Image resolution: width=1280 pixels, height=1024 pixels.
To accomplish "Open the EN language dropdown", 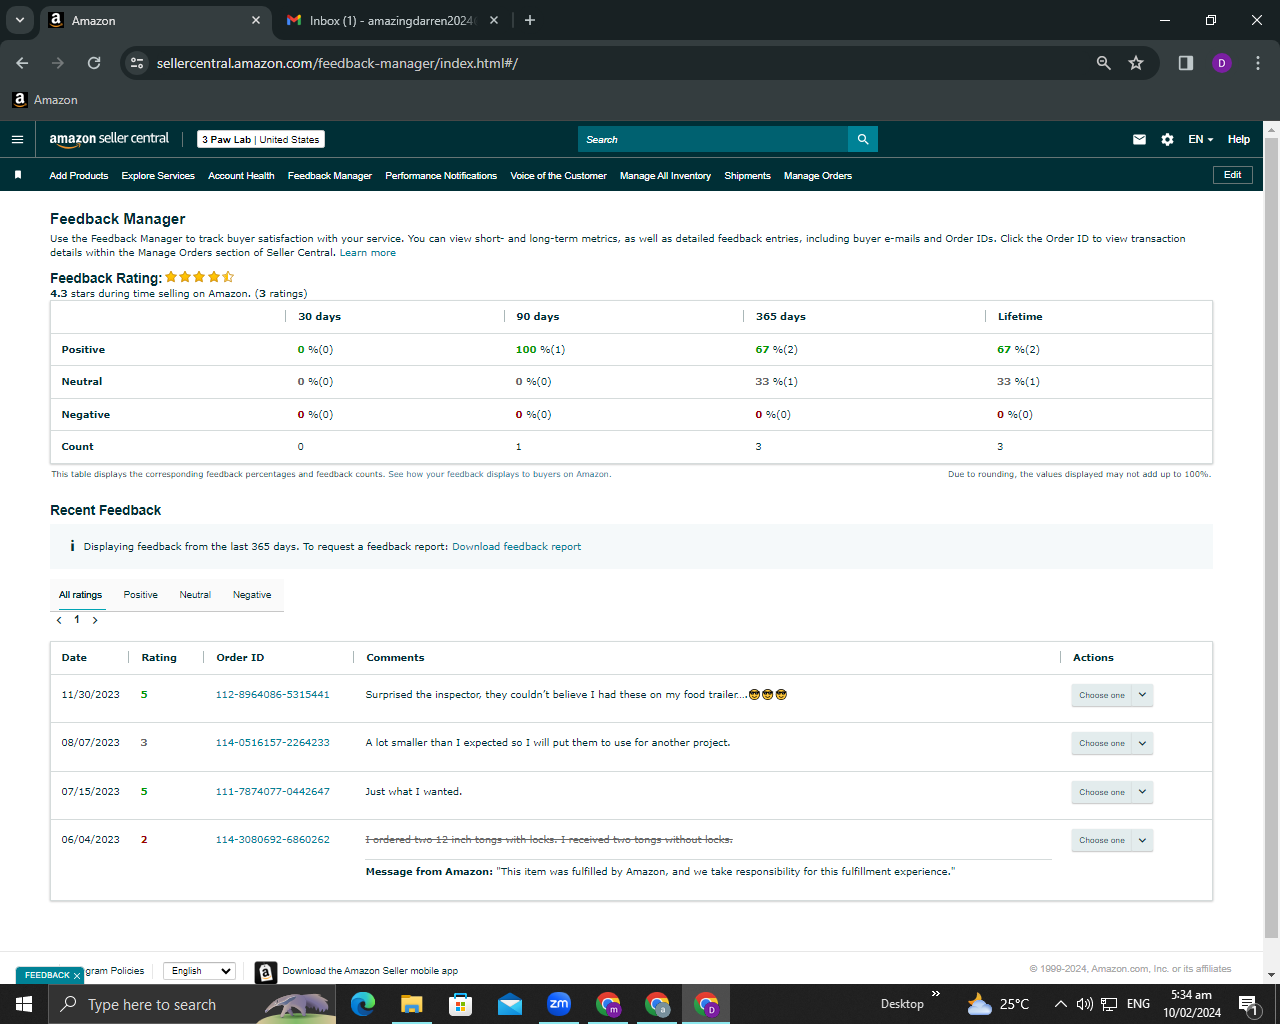I will click(1200, 139).
